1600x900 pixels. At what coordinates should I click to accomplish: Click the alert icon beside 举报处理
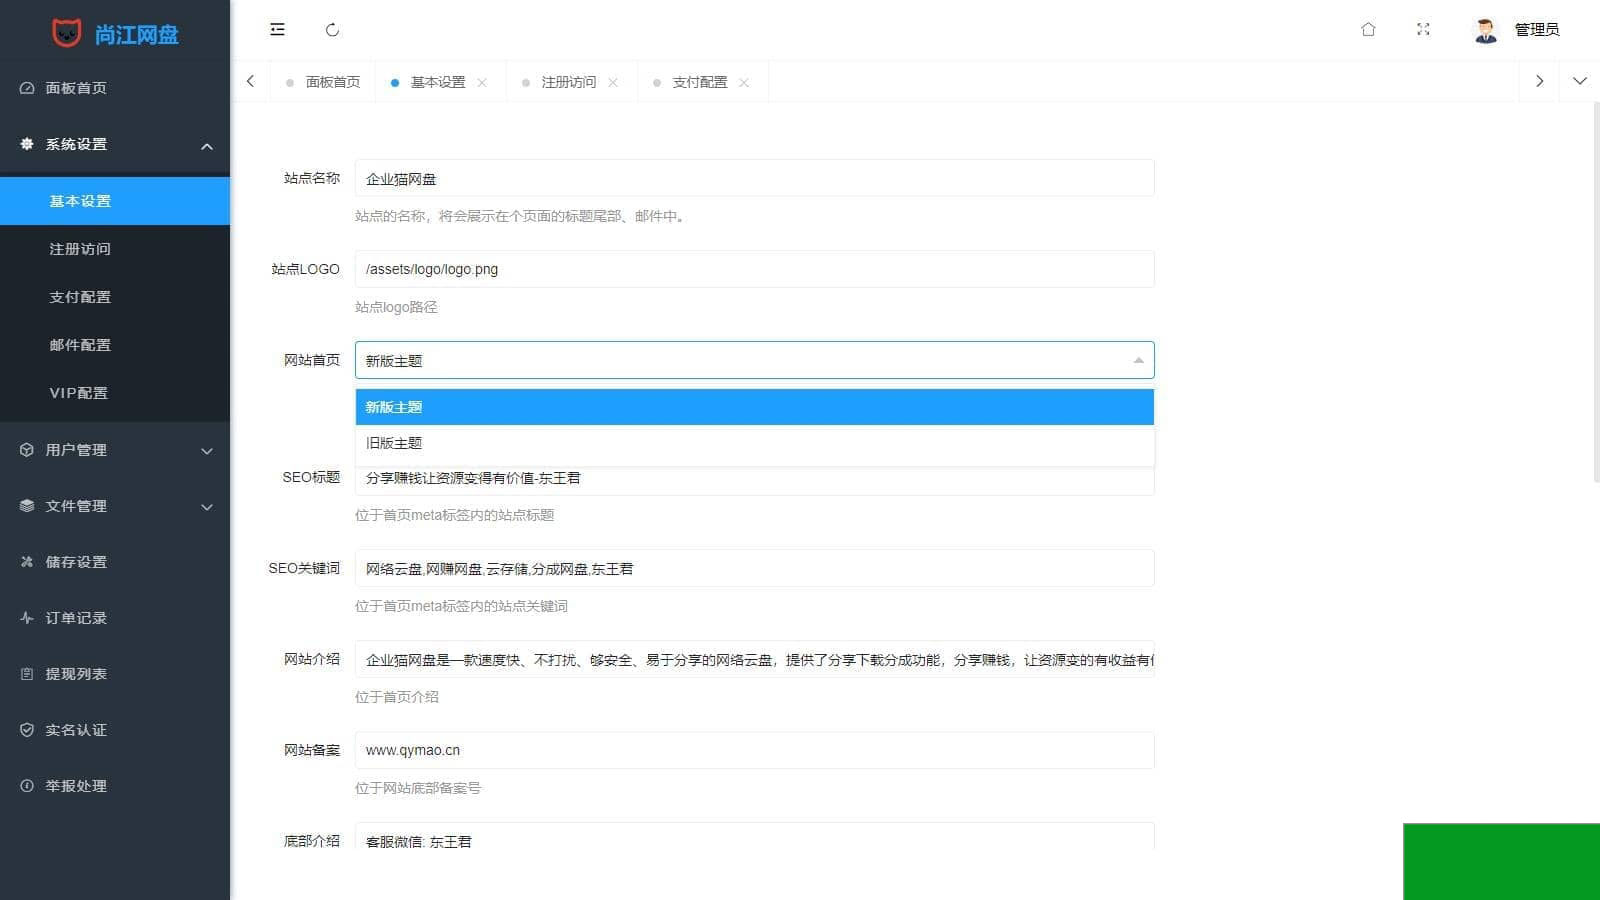pos(27,786)
